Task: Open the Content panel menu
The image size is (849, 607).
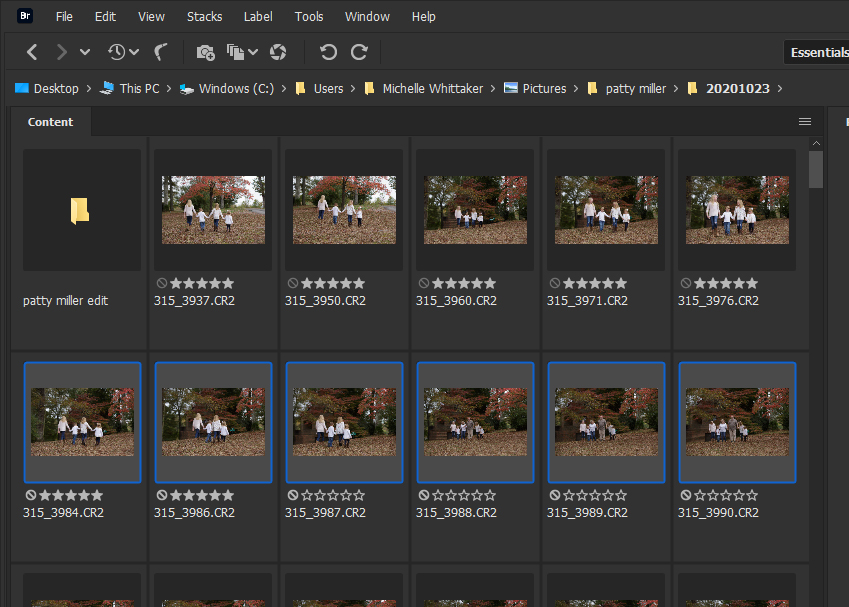Action: (x=805, y=120)
